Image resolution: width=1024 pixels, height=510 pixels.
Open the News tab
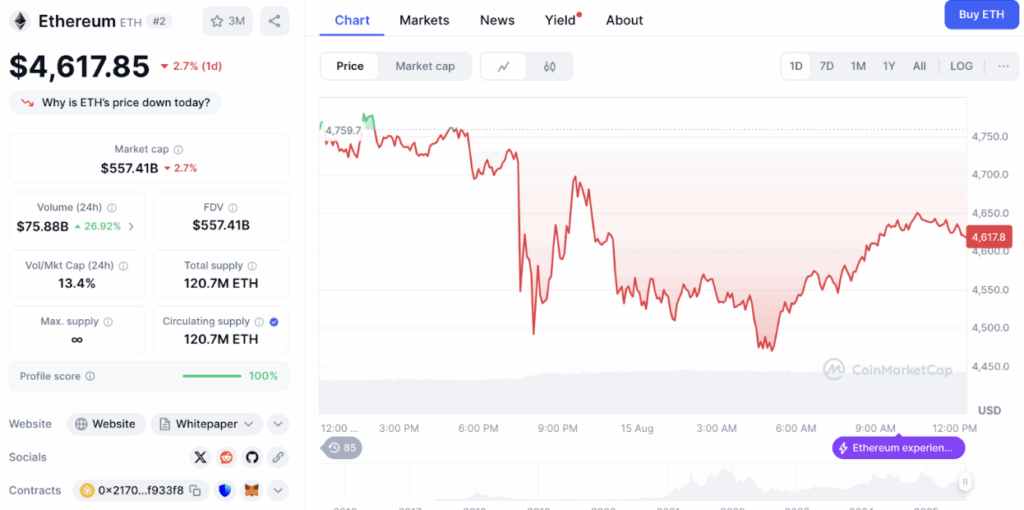(497, 20)
